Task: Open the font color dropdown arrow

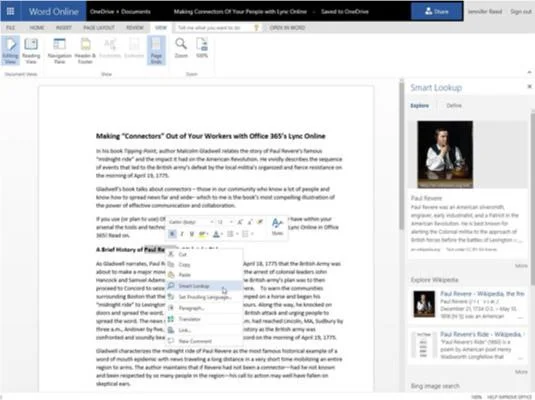Action: point(222,234)
